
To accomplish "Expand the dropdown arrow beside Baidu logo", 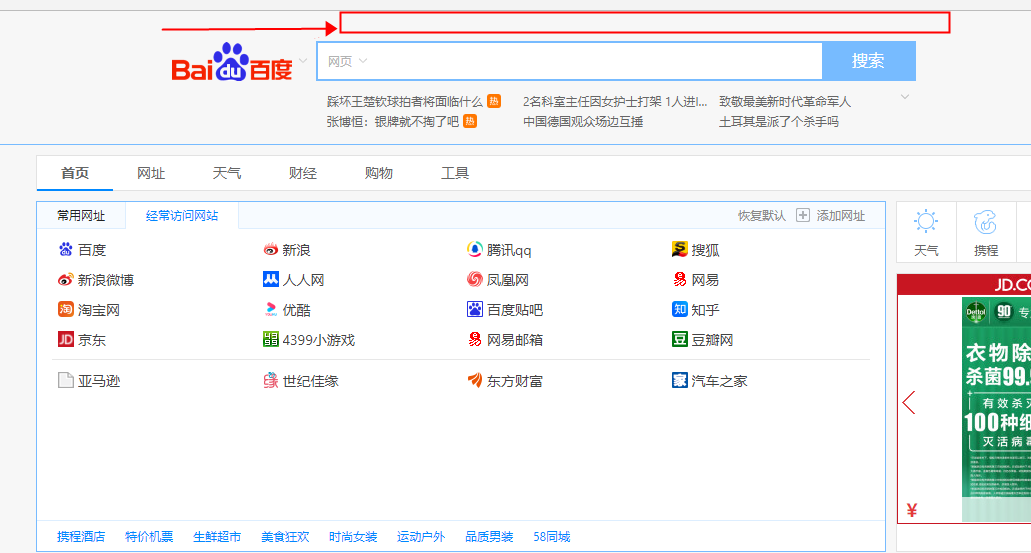I will pos(302,61).
